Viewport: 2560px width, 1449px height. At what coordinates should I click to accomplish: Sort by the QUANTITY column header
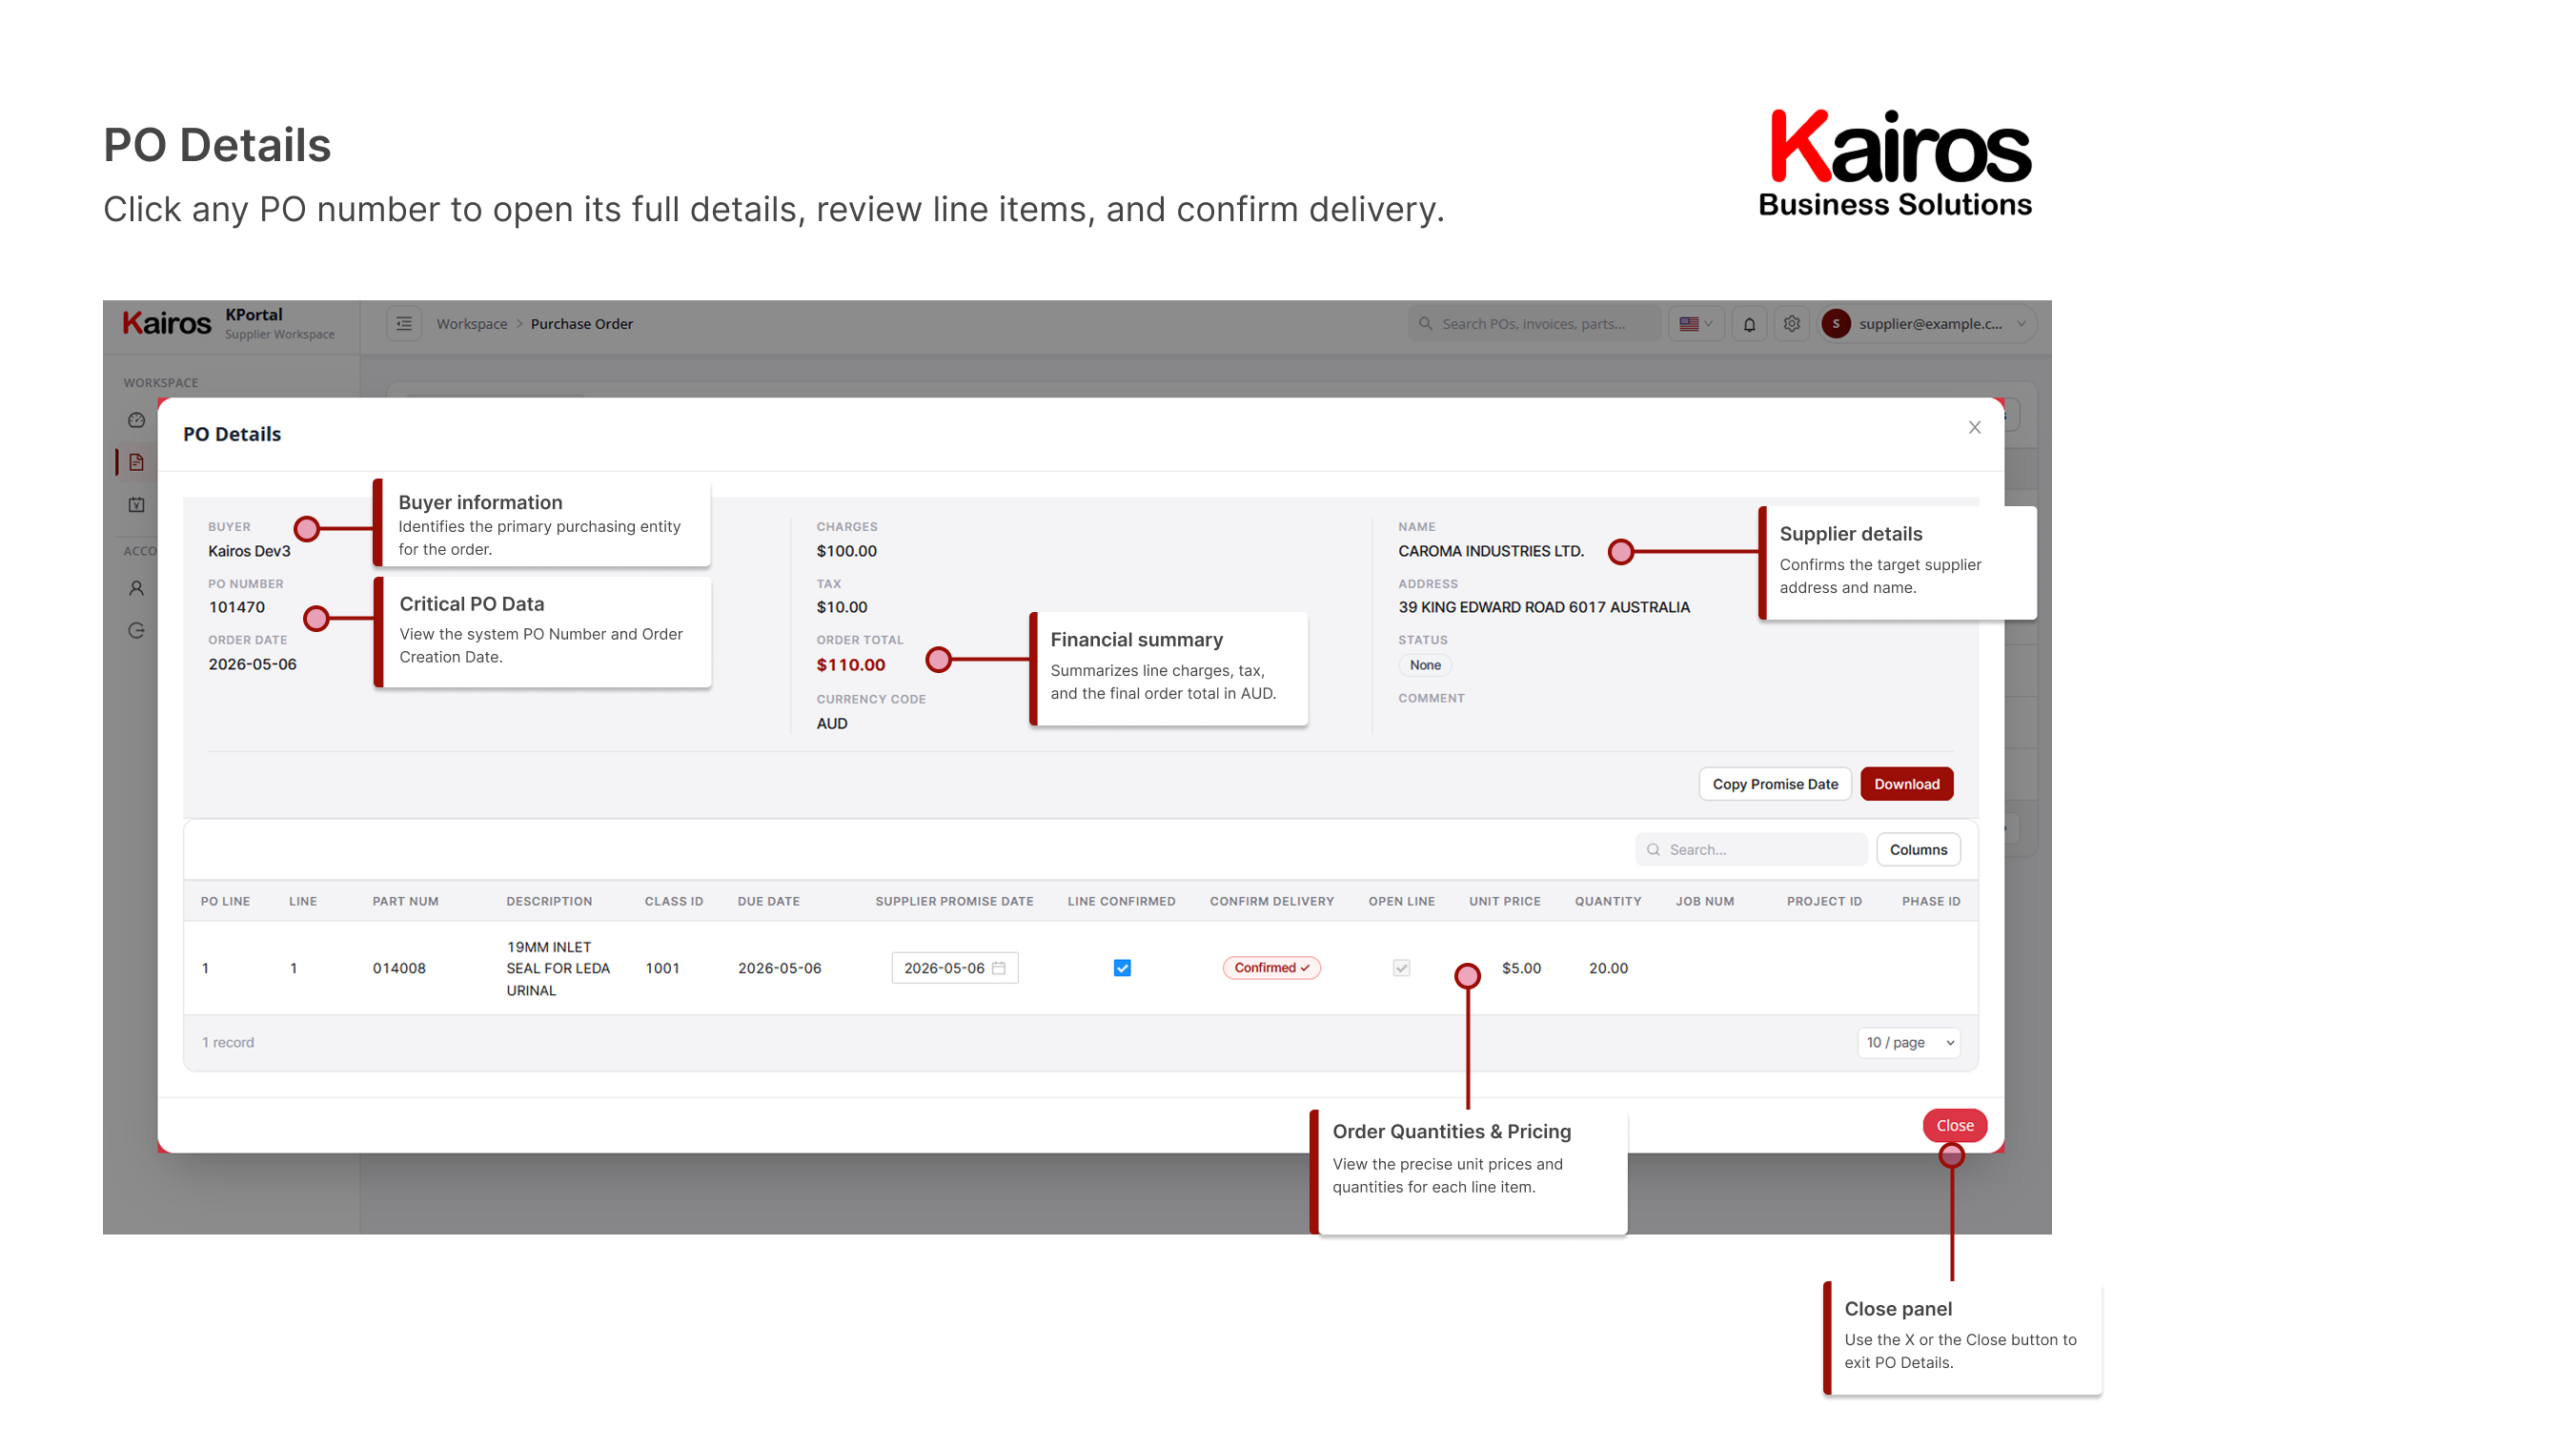coord(1609,902)
